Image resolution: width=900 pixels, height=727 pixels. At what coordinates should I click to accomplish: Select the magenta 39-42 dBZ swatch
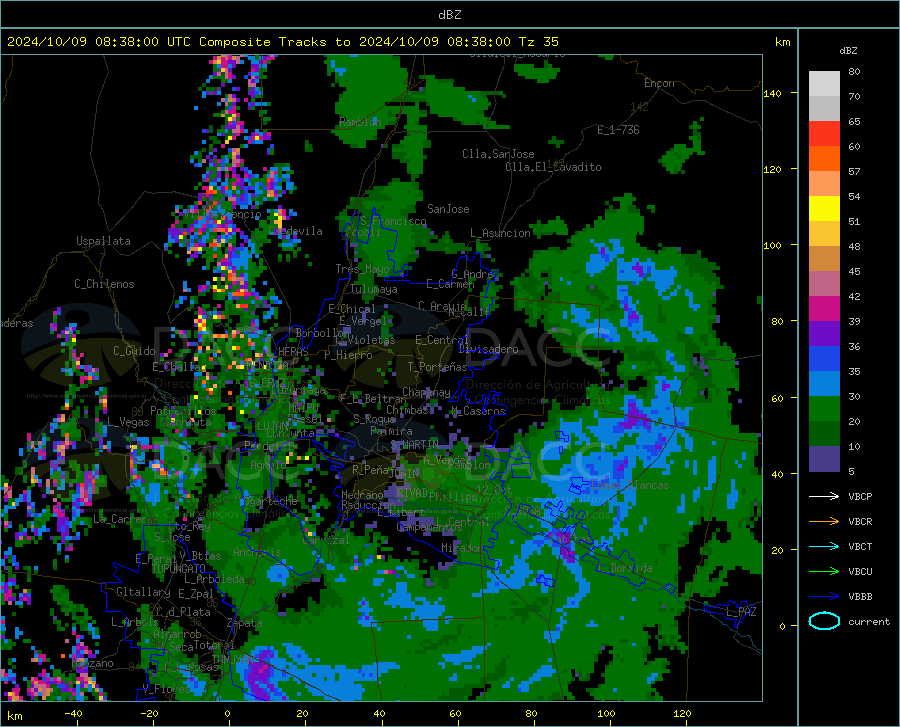824,309
